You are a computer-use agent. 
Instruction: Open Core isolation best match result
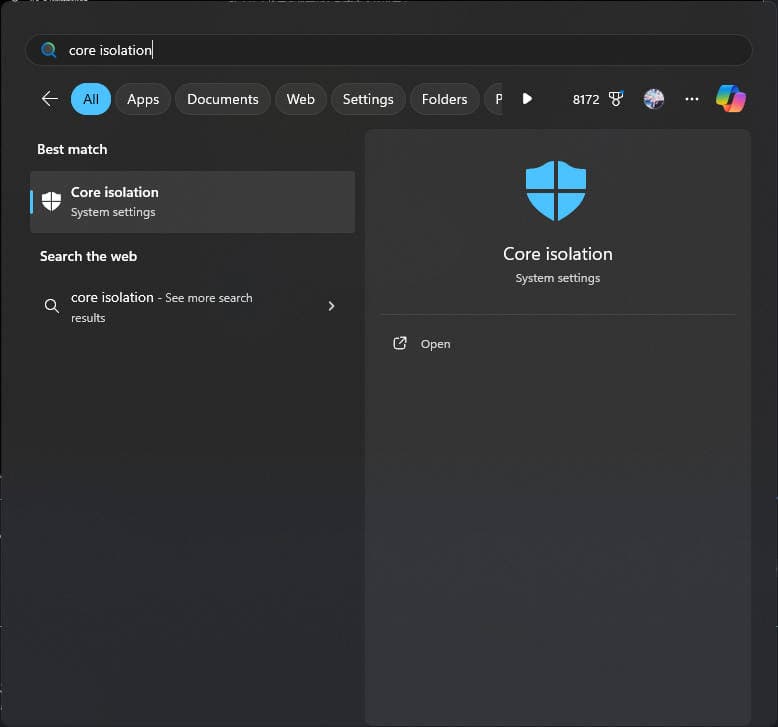[193, 202]
